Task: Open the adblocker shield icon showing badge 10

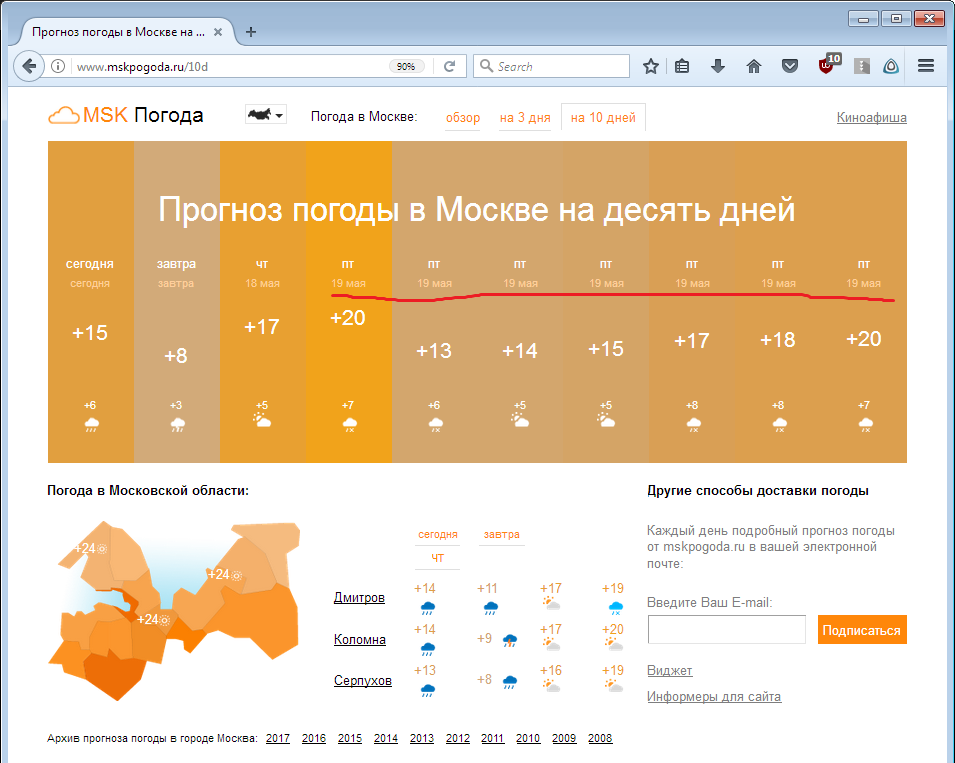Action: (826, 65)
